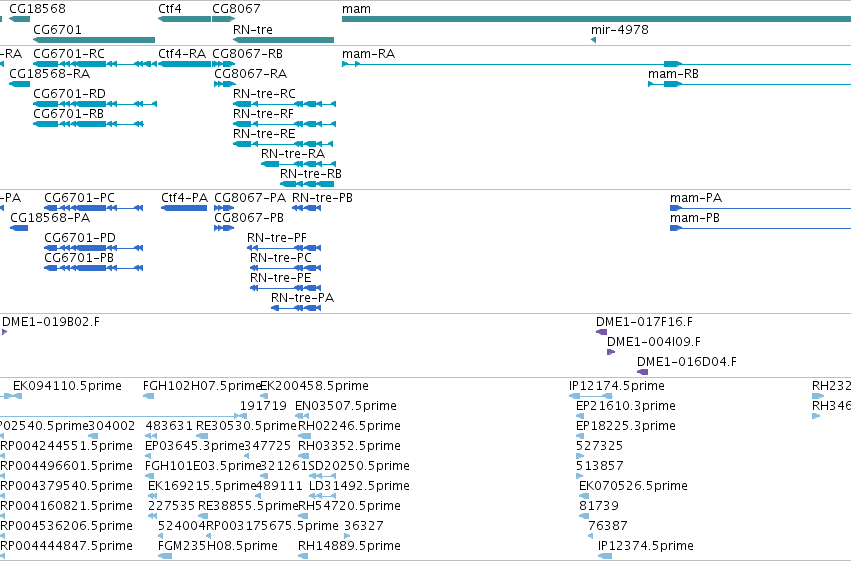Viewport: 851px width, 561px height.
Task: Select EST 36327 marker
Action: pyautogui.click(x=347, y=537)
